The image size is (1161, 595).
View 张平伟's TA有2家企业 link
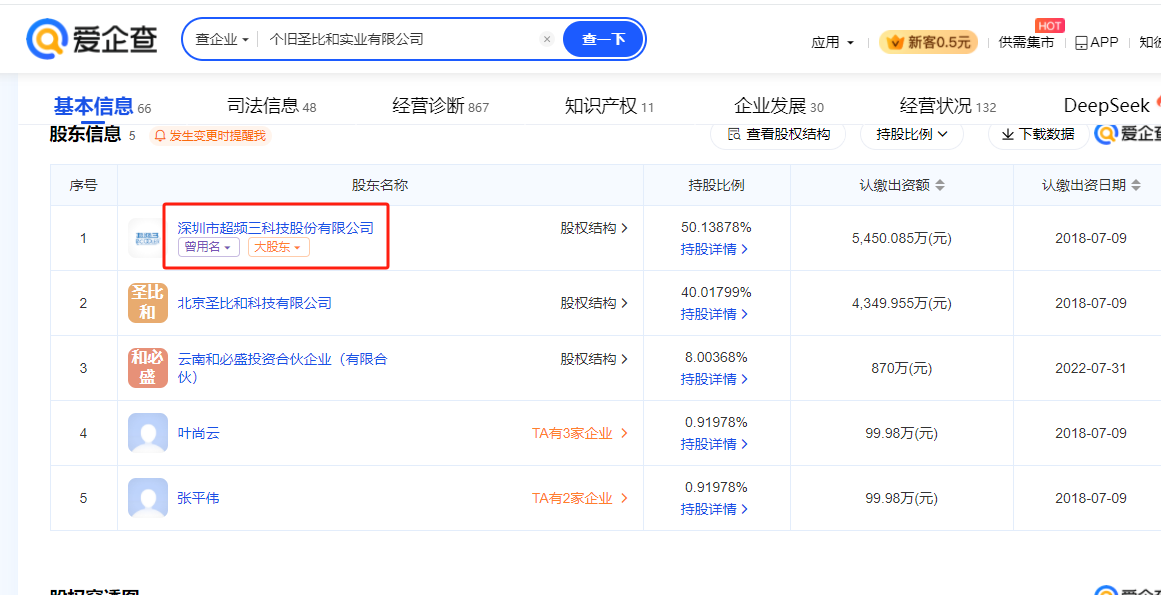580,498
